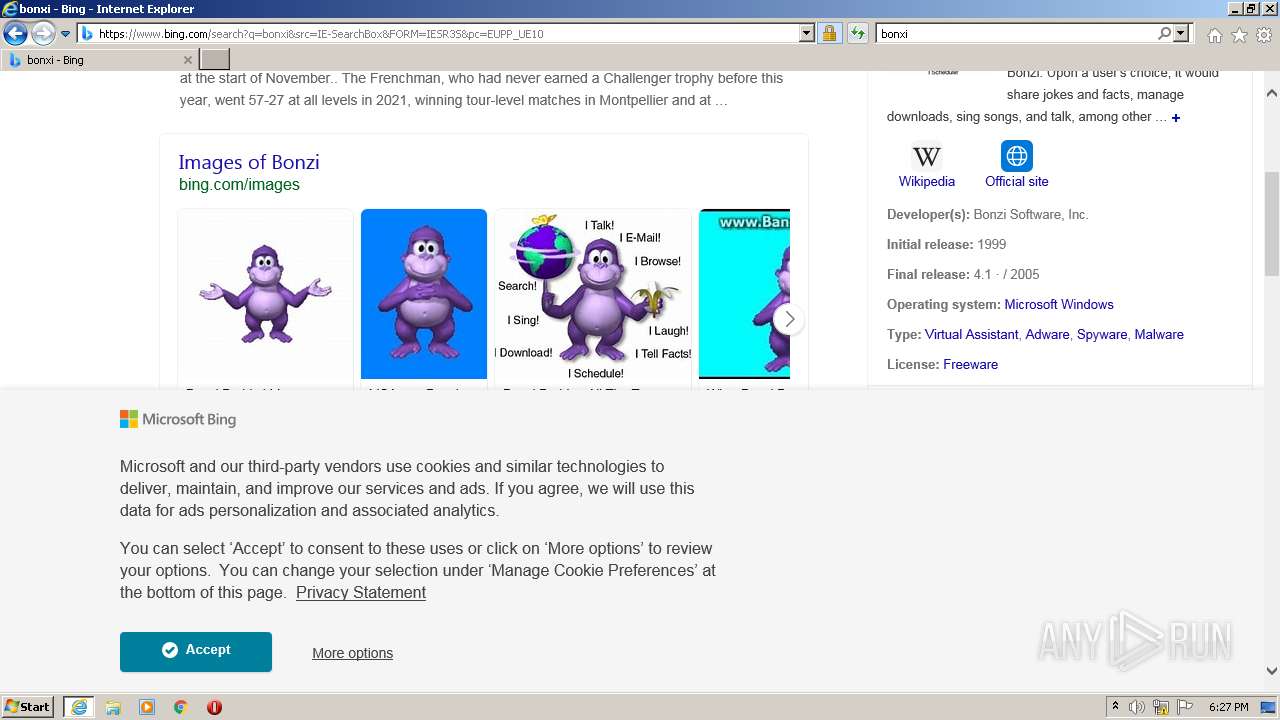Screen dimensions: 1280x720
Task: Click the search box containing bonxi
Action: (1016, 33)
